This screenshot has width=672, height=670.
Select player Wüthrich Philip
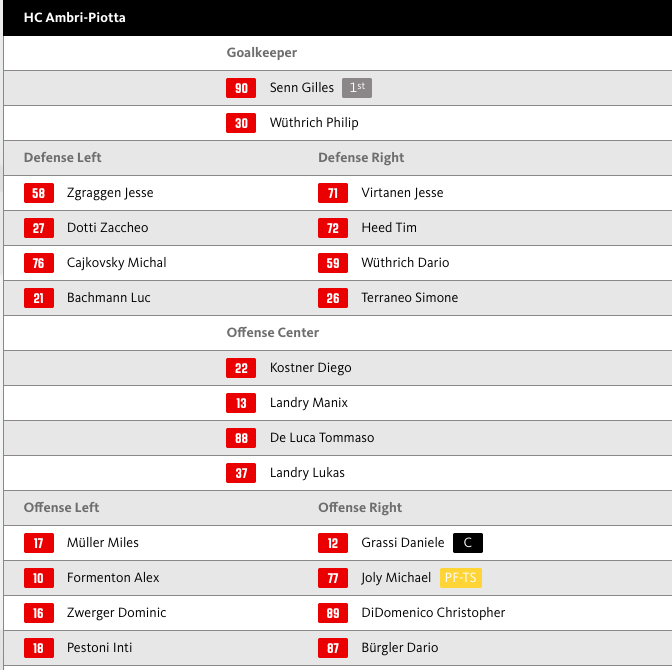(314, 123)
